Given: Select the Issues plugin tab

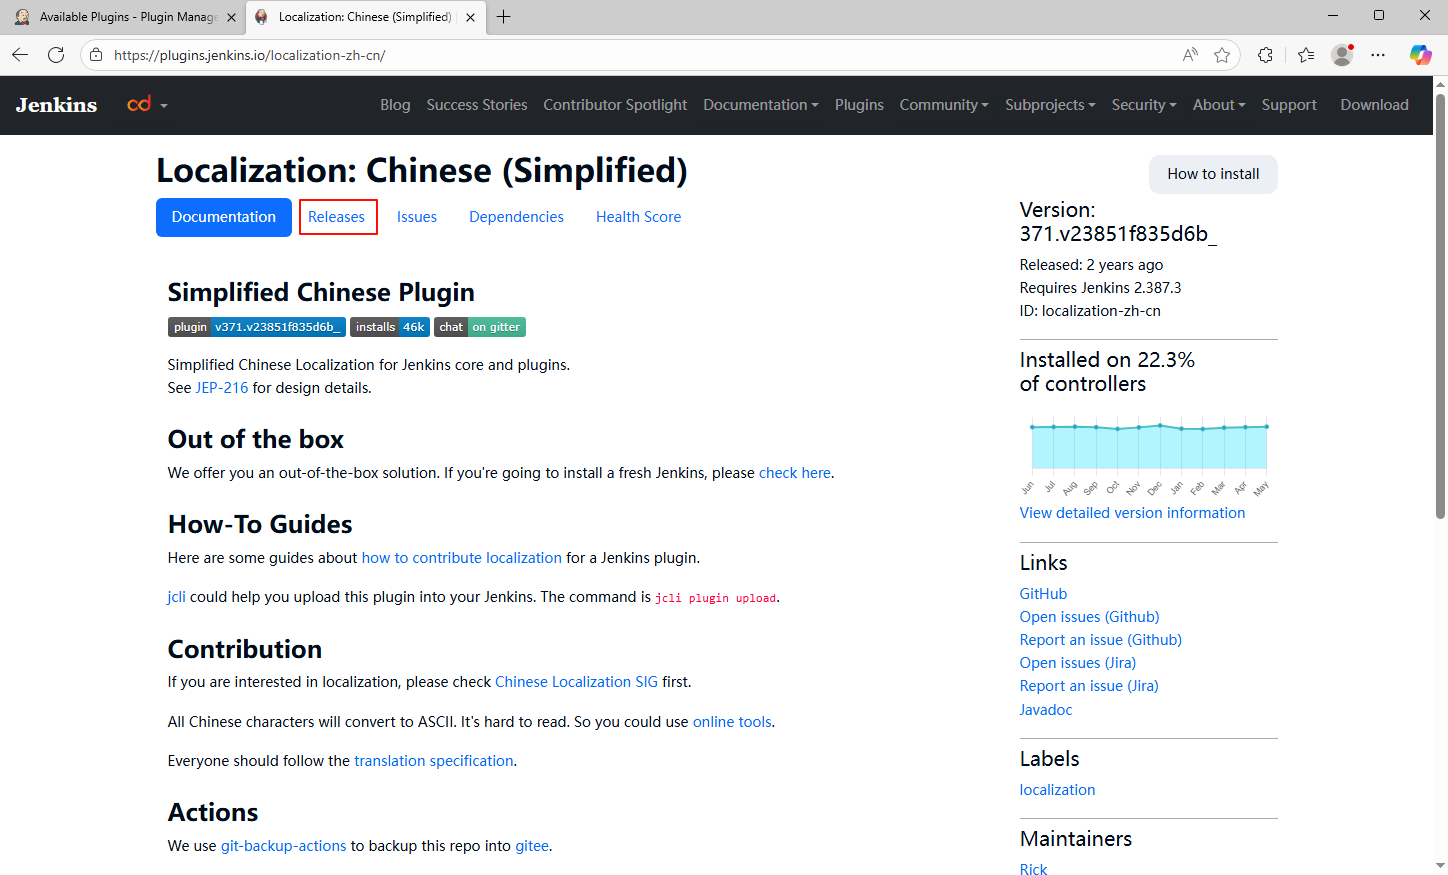Looking at the screenshot, I should tap(417, 217).
